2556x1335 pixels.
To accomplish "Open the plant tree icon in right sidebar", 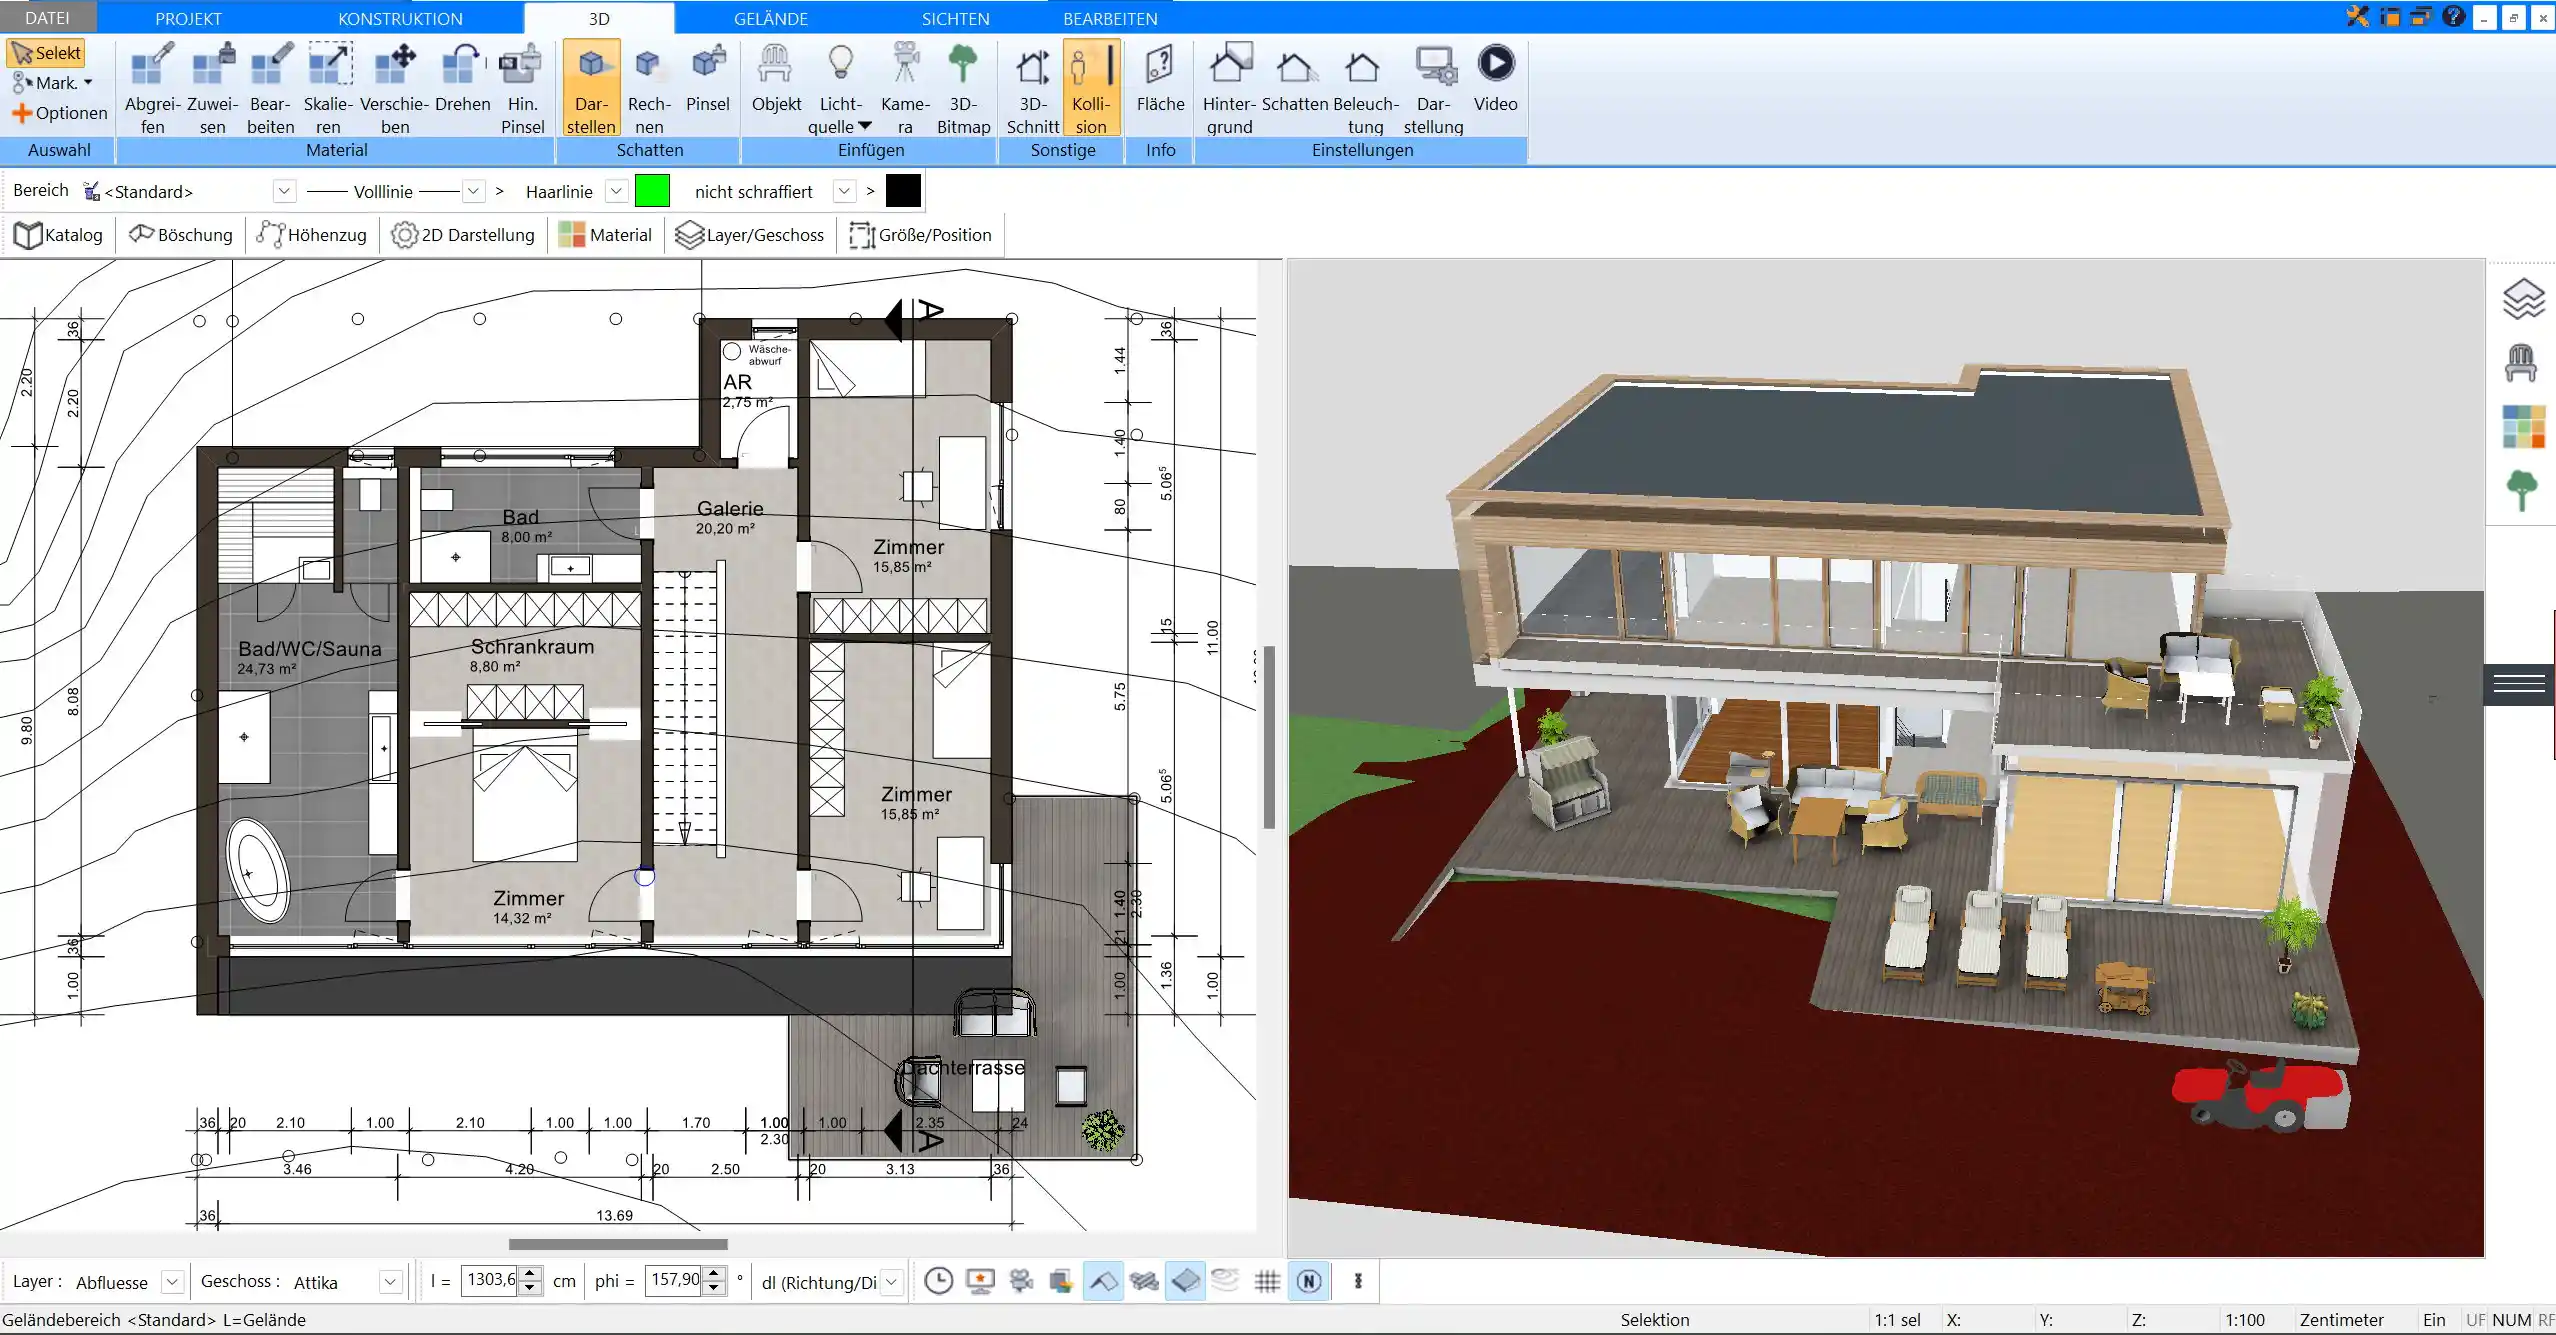I will point(2522,491).
